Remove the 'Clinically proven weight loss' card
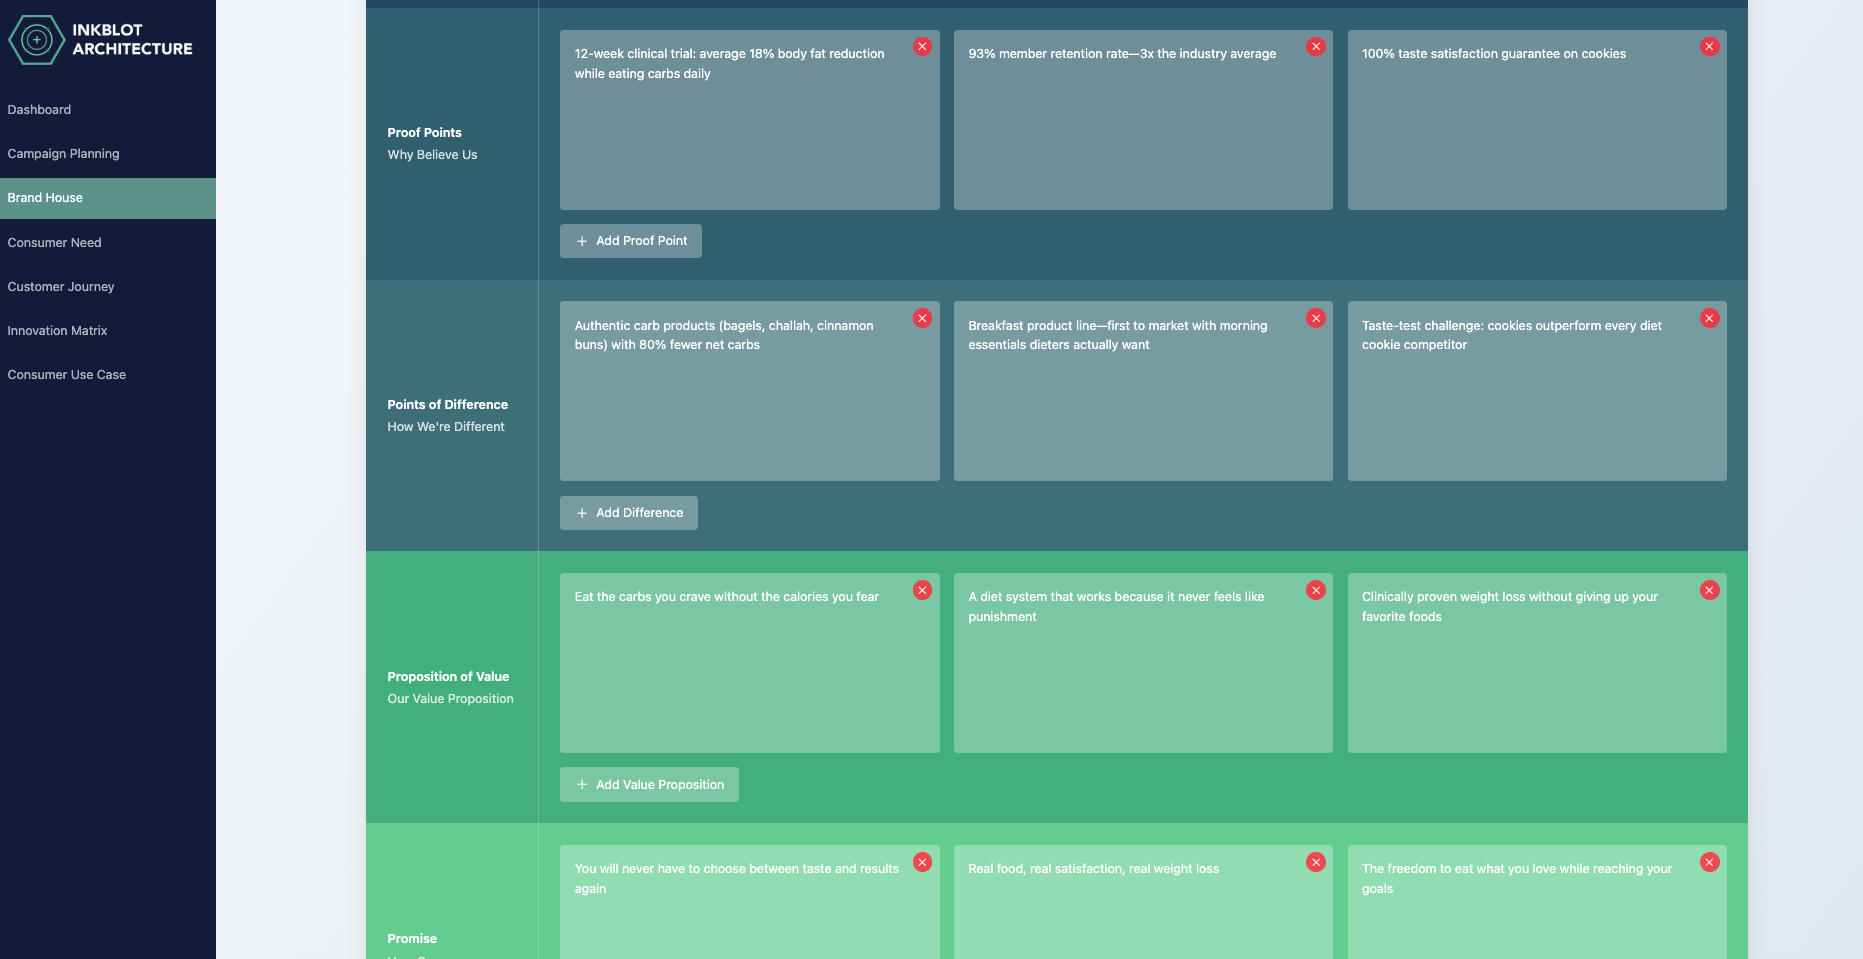 click(1709, 591)
